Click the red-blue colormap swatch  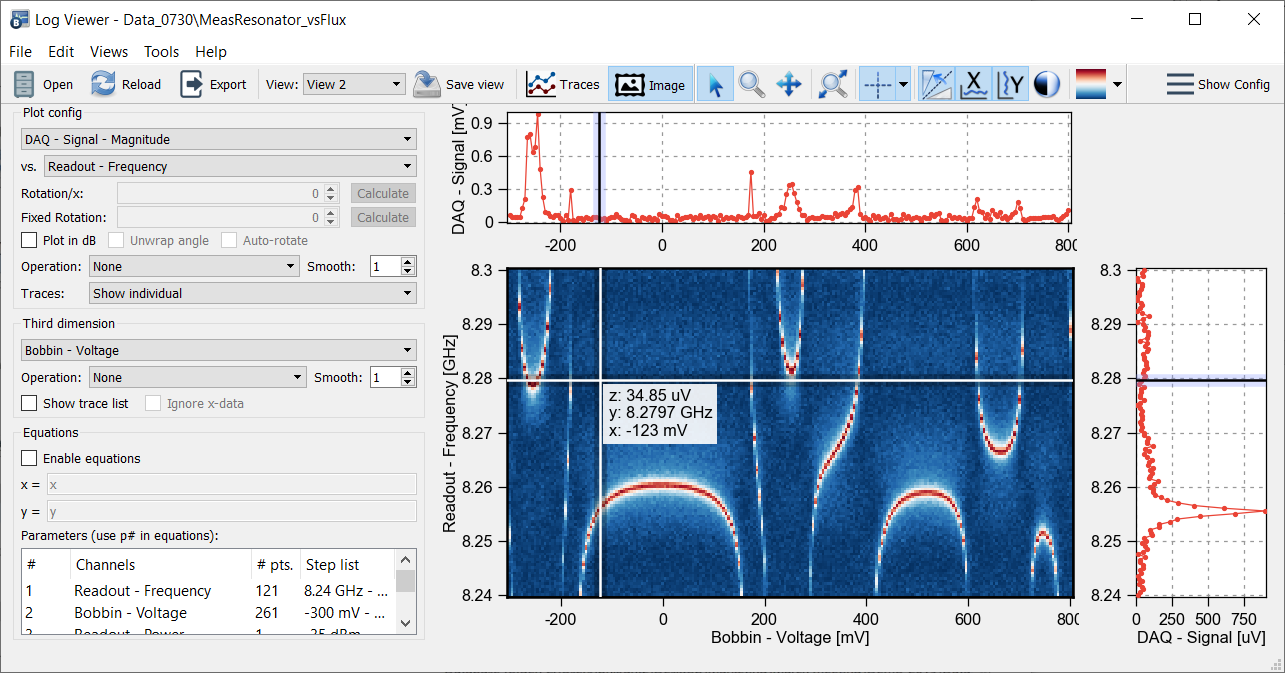(x=1091, y=84)
